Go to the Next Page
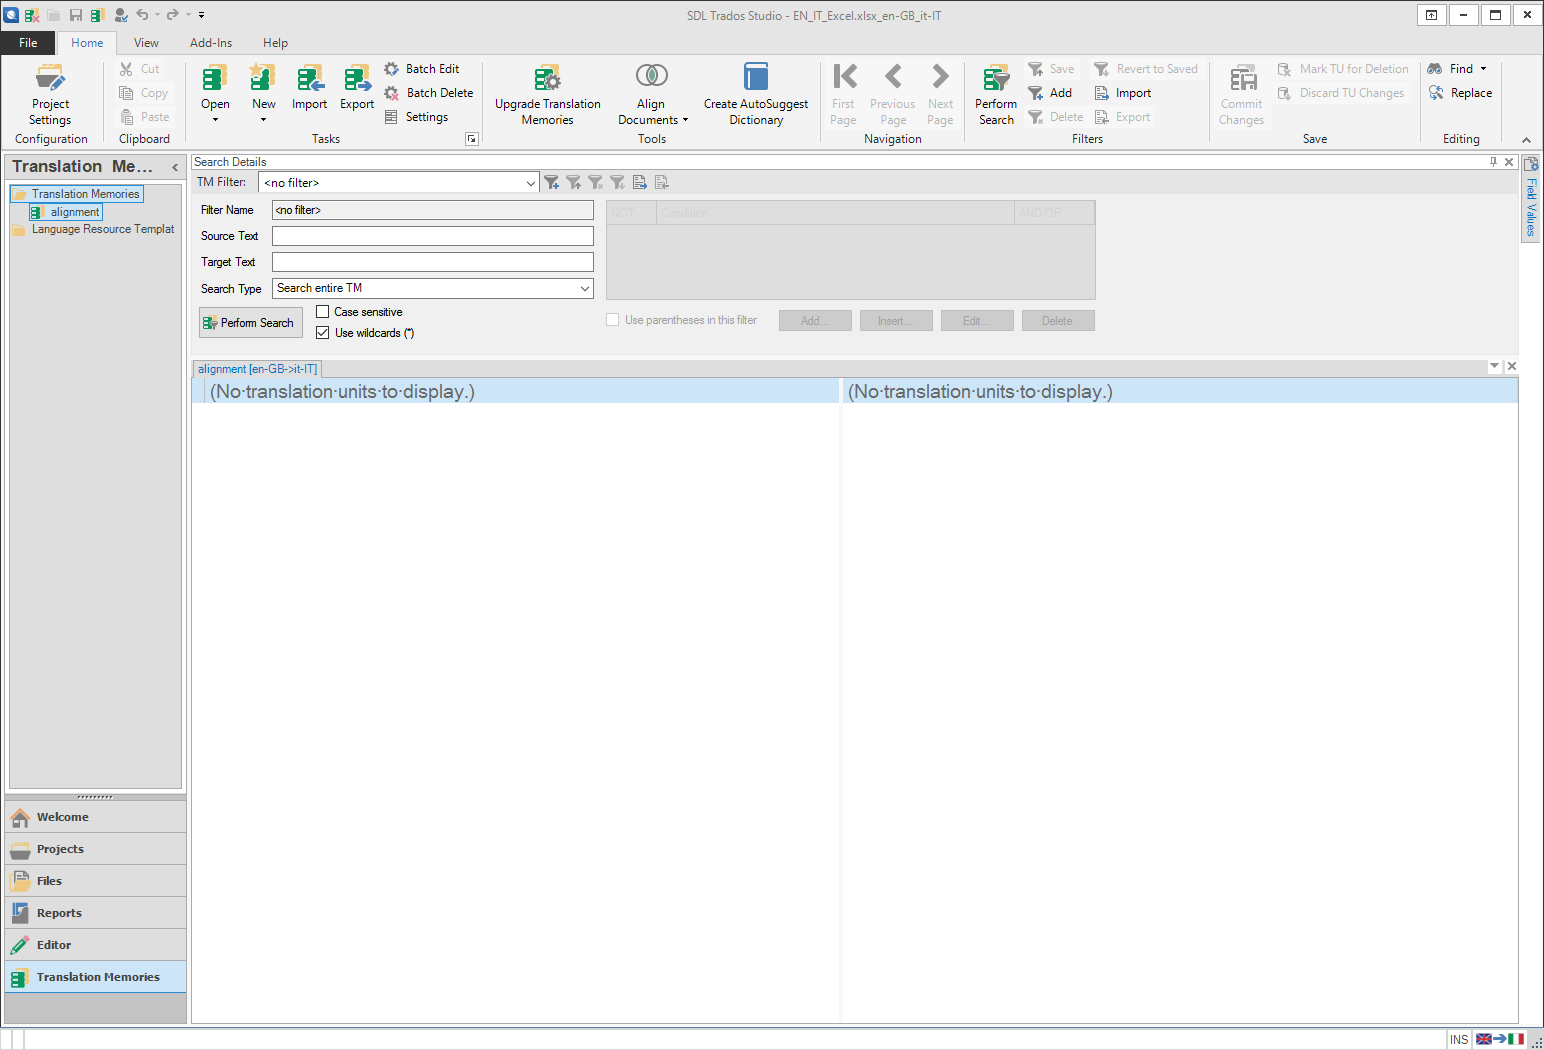 click(x=940, y=95)
